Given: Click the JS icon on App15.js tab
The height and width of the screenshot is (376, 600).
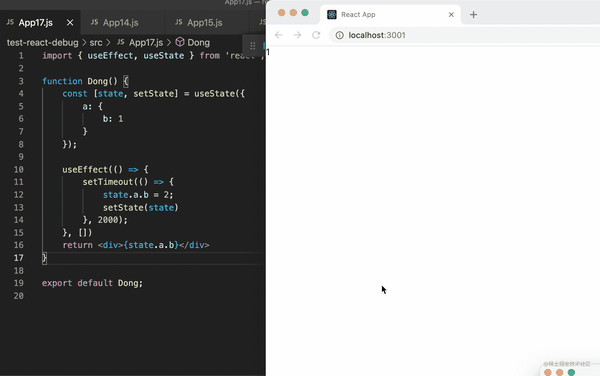Looking at the screenshot, I should pos(178,22).
